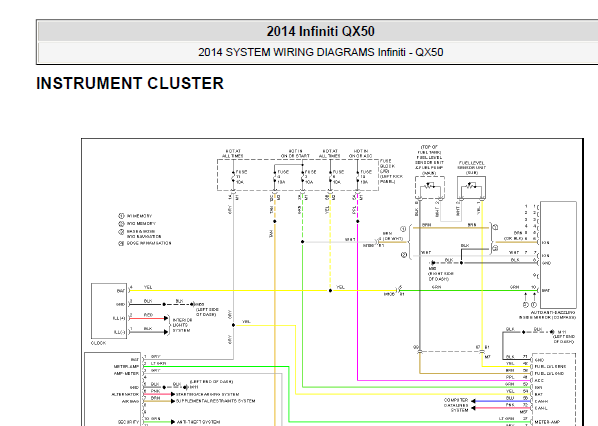The height and width of the screenshot is (426, 598).
Task: Click the Supplemental Restraints System label
Action: click(x=215, y=401)
